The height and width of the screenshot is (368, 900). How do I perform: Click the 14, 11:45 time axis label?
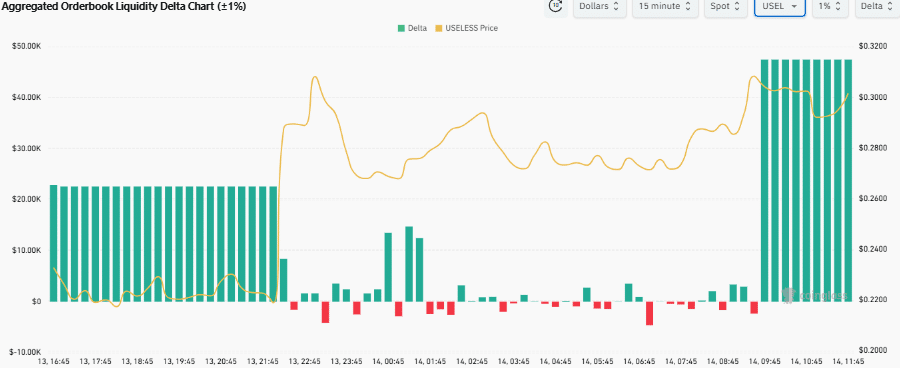pyautogui.click(x=849, y=362)
